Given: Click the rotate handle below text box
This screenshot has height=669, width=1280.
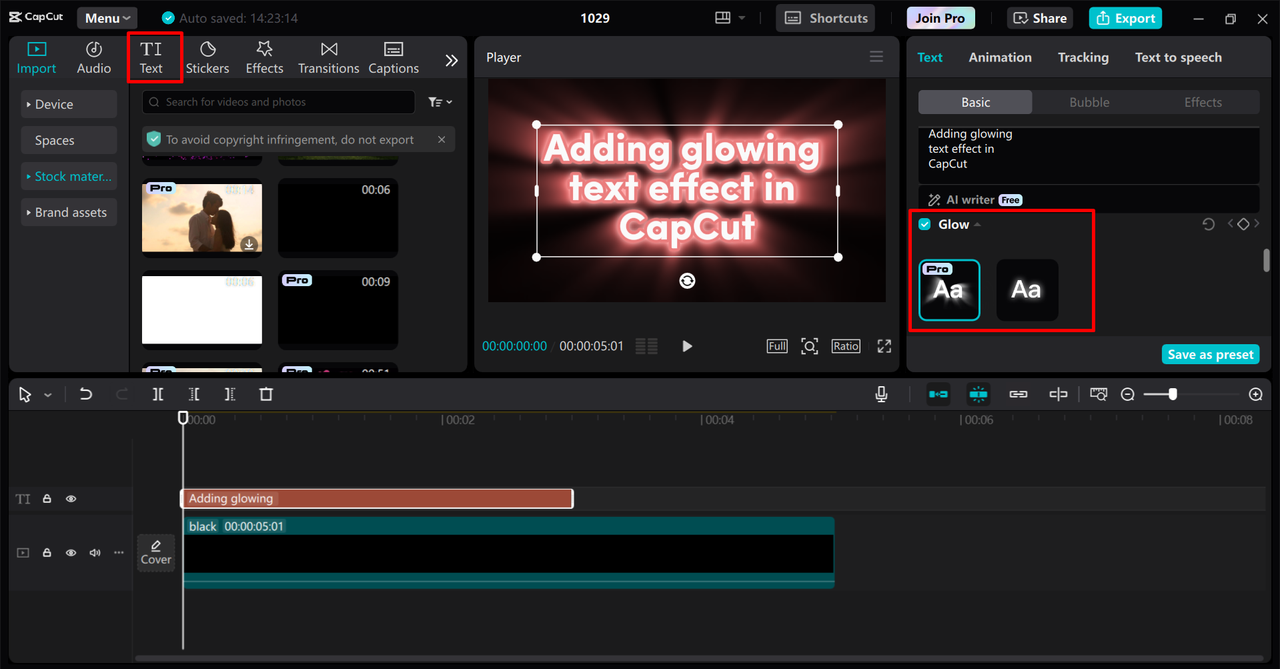Looking at the screenshot, I should point(687,281).
